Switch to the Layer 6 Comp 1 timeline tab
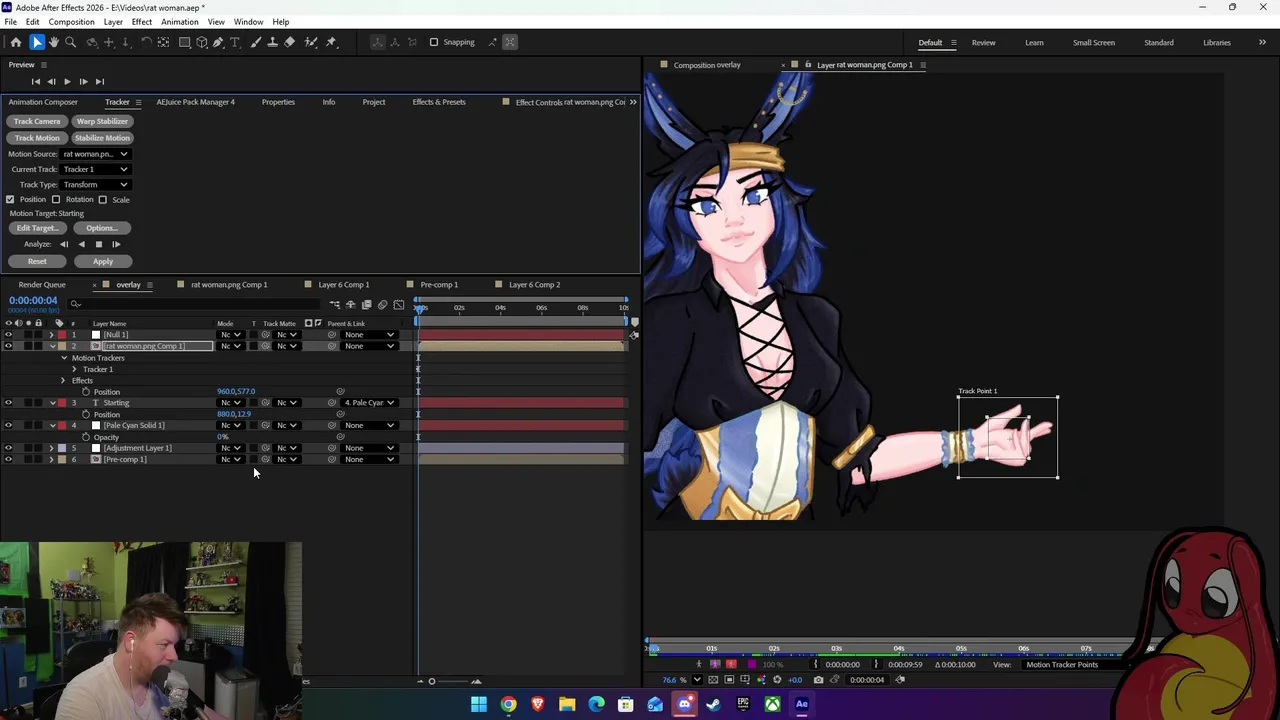 coord(344,285)
